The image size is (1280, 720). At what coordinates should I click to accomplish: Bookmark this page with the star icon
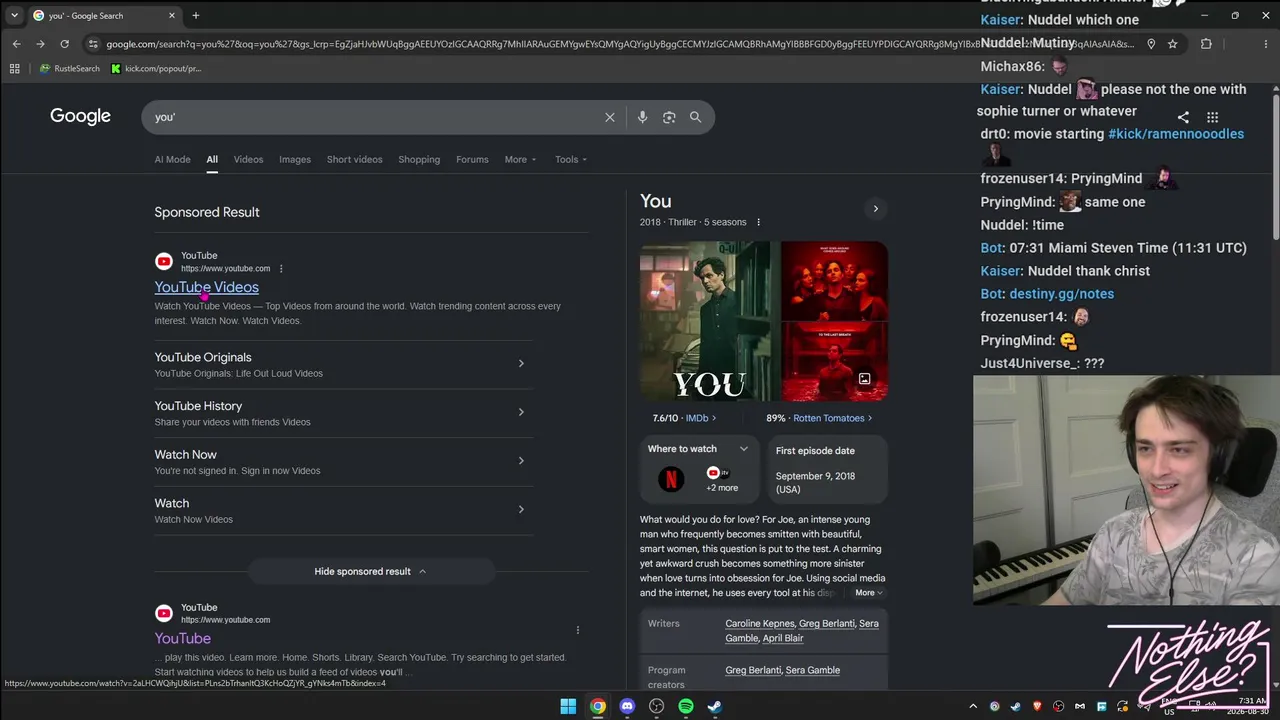(x=1173, y=44)
